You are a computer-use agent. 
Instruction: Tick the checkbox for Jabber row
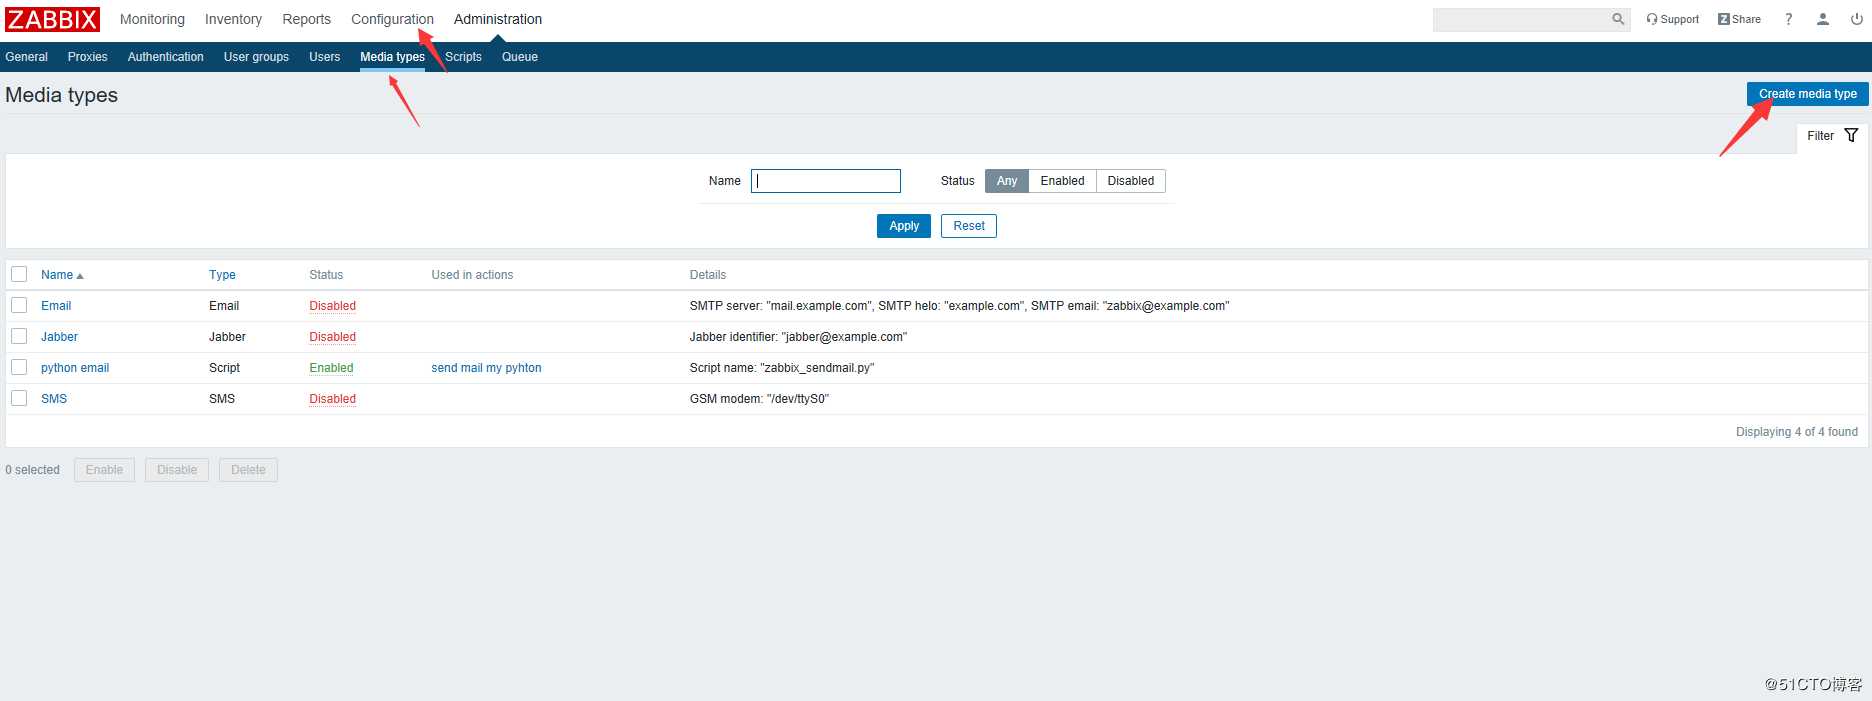pos(19,336)
